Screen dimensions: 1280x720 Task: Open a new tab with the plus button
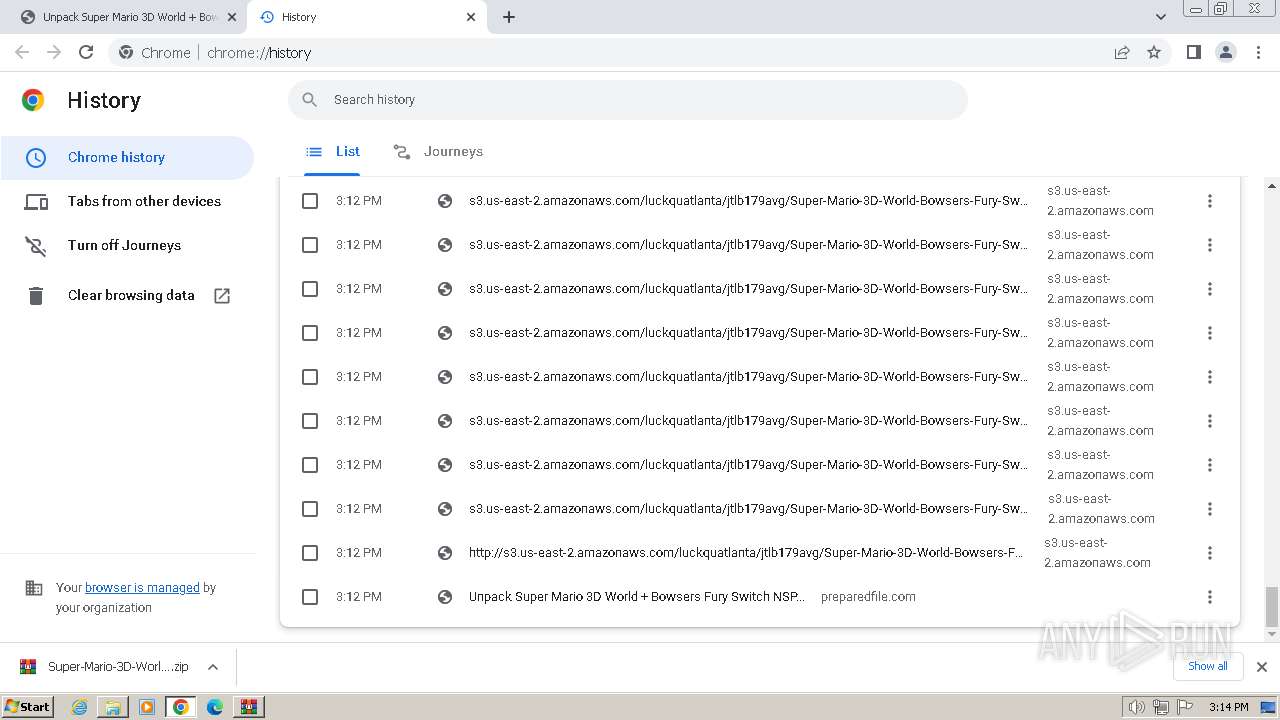coord(509,17)
